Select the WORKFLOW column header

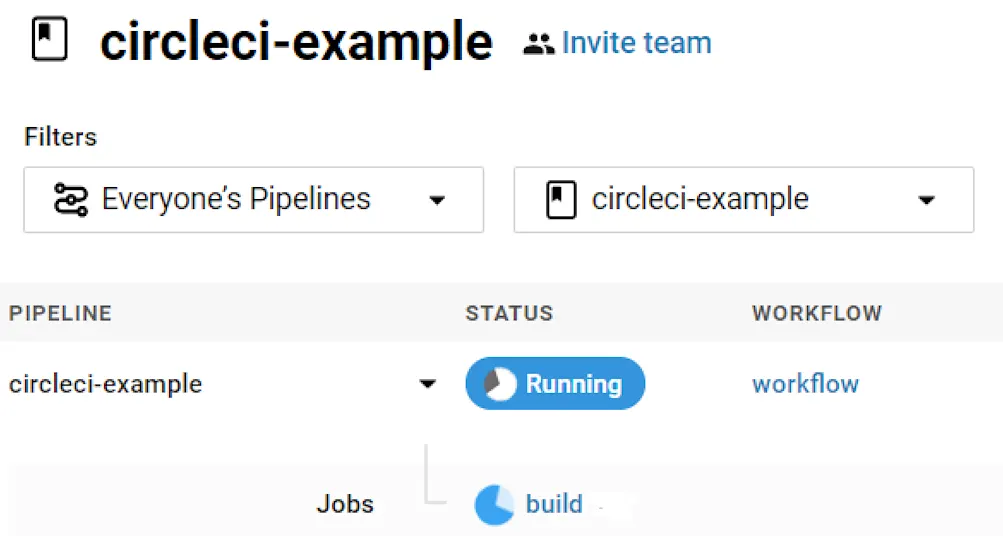click(817, 313)
